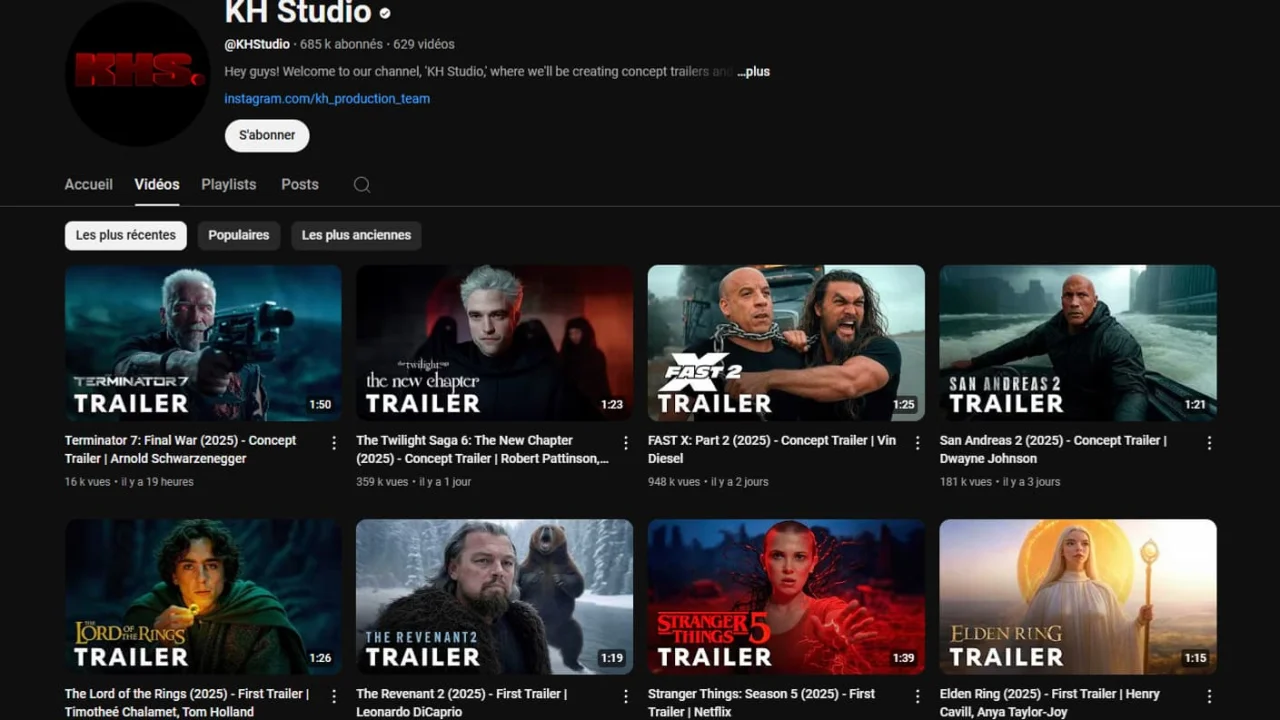Keep 'Les plus récentes' filter selected
This screenshot has height=720, width=1280.
(x=125, y=235)
